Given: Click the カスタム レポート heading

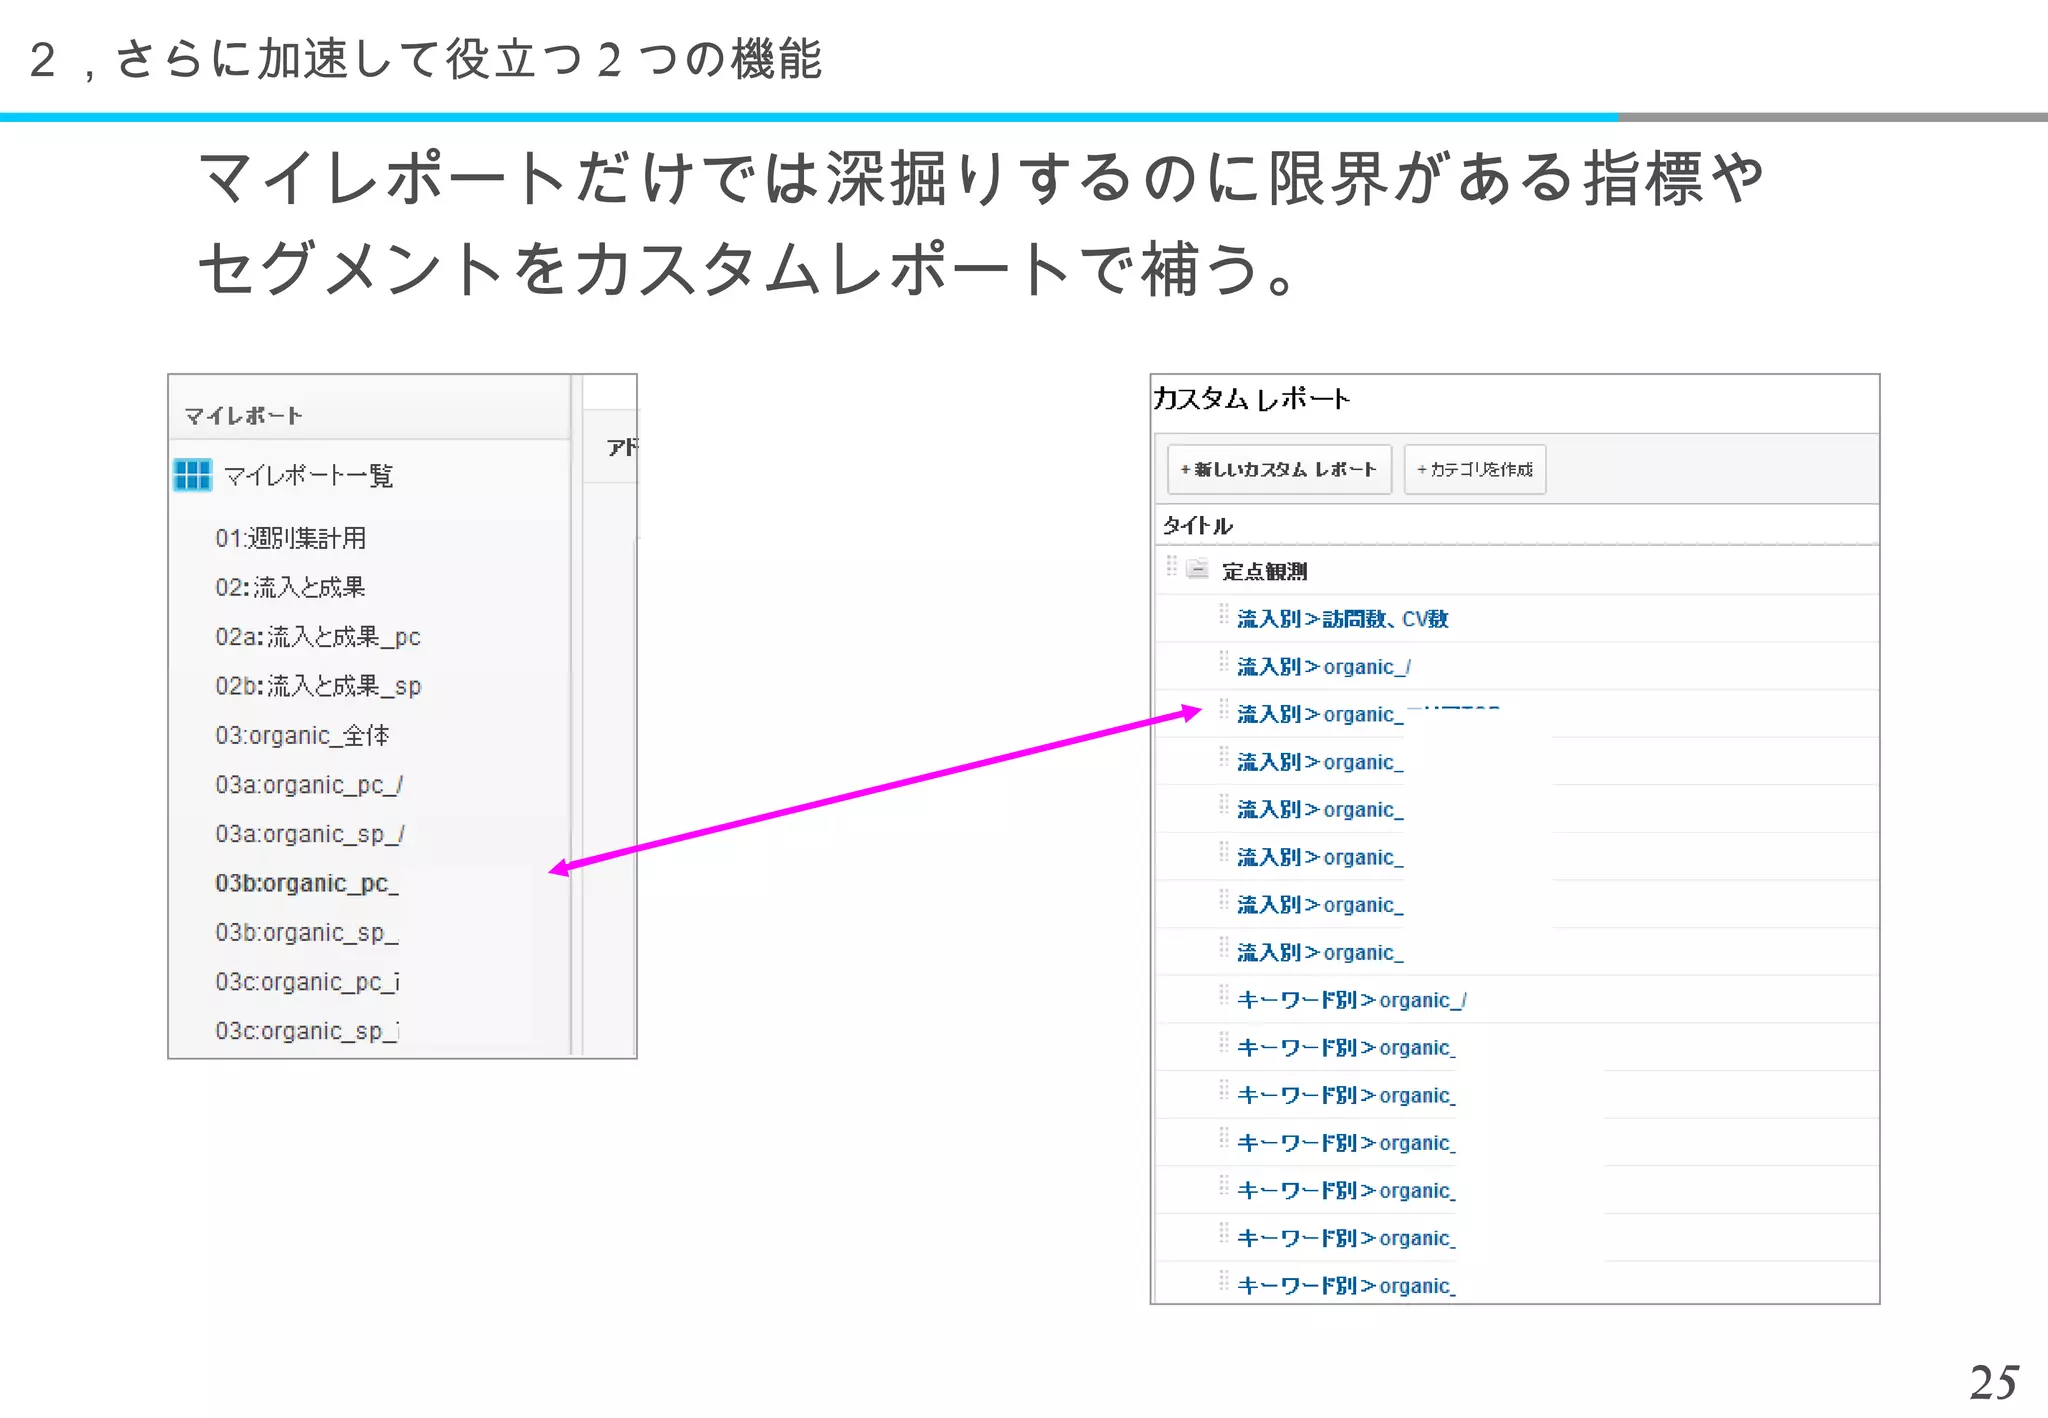Looking at the screenshot, I should click(1252, 399).
